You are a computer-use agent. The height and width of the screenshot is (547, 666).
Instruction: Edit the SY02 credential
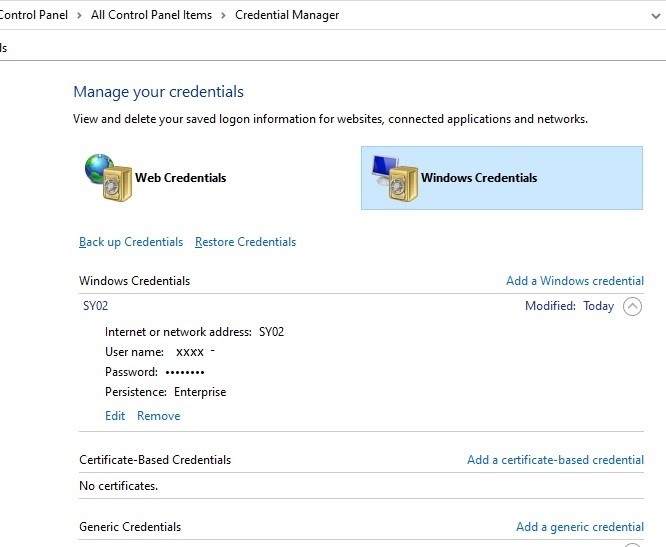point(115,416)
